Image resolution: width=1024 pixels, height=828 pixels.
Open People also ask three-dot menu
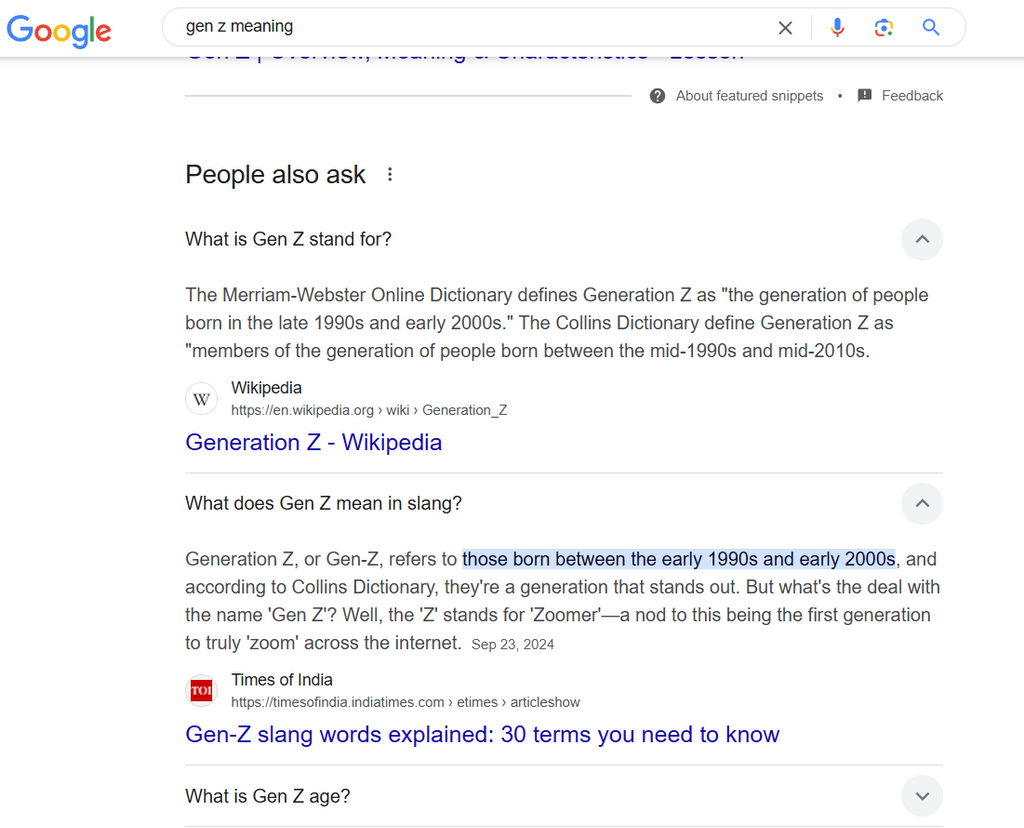(x=390, y=174)
